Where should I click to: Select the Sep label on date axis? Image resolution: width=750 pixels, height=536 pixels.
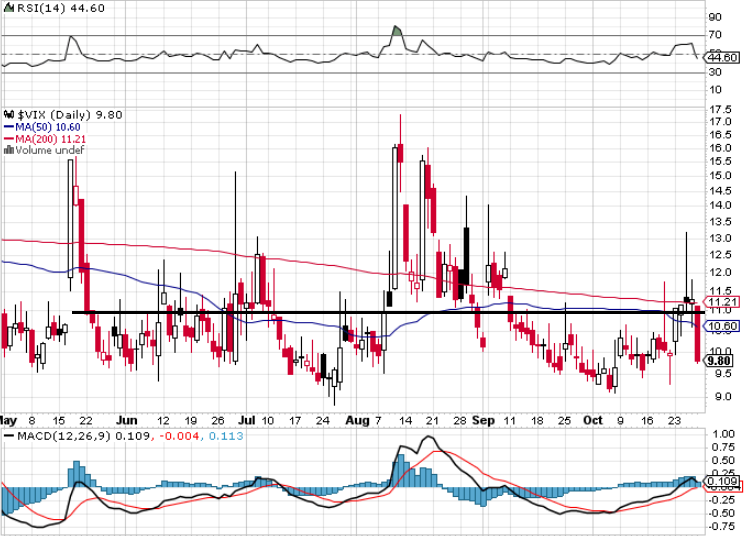tap(483, 420)
